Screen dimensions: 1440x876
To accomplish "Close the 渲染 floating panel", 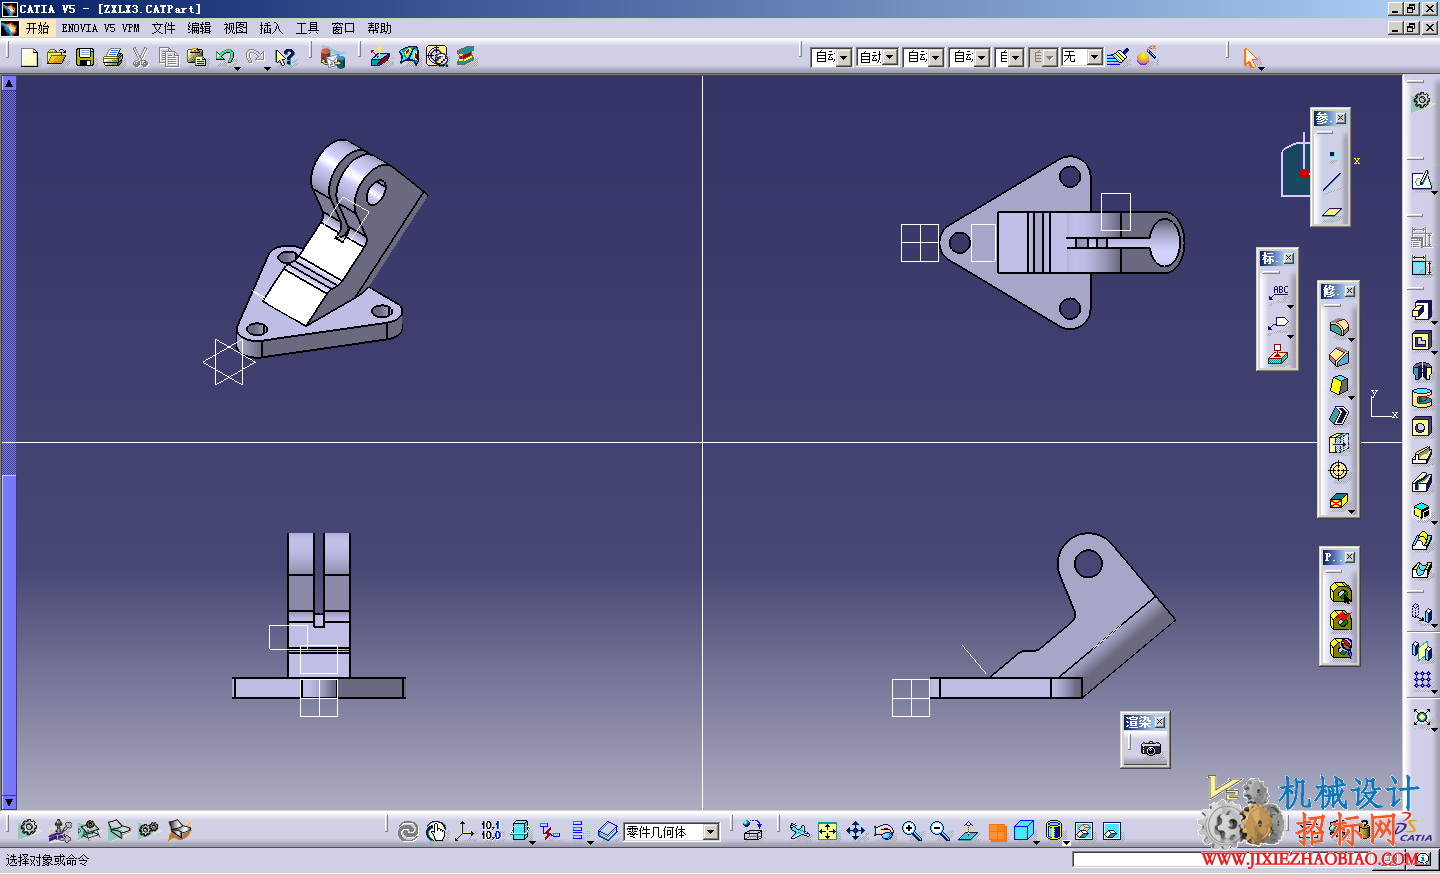I will point(1160,722).
